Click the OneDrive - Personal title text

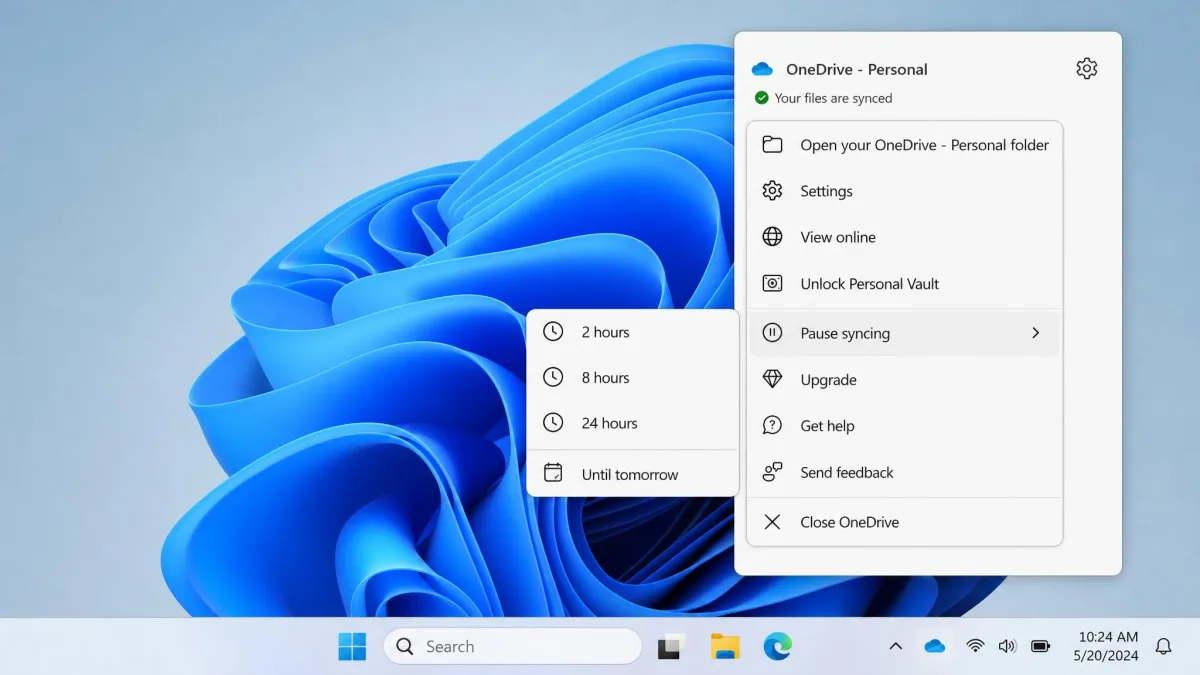click(x=857, y=69)
